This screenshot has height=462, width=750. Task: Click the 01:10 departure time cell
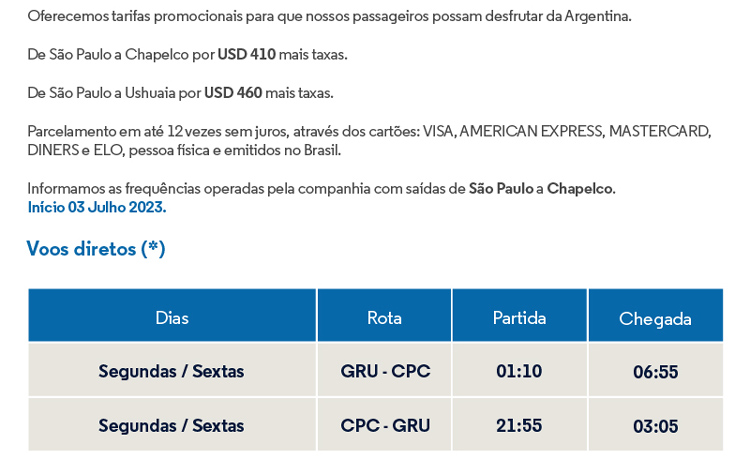(x=519, y=370)
